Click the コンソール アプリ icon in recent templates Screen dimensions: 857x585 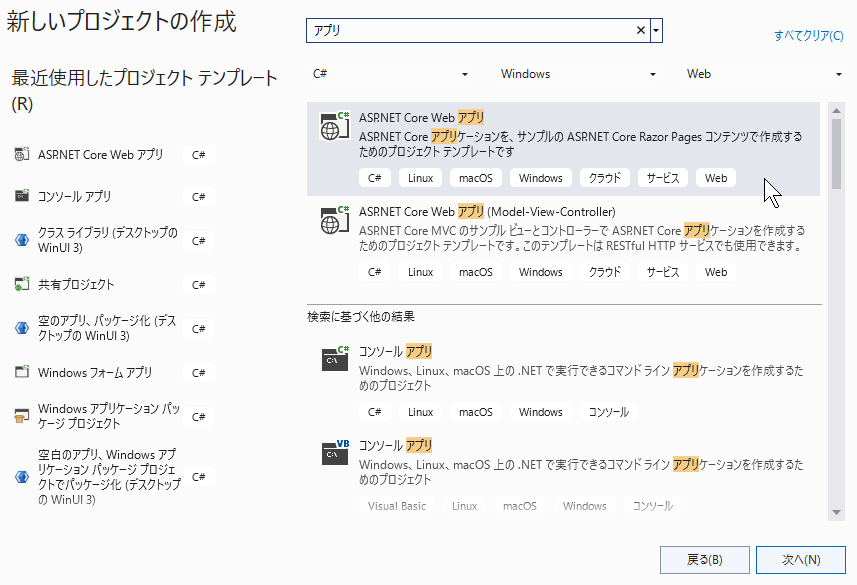21,195
